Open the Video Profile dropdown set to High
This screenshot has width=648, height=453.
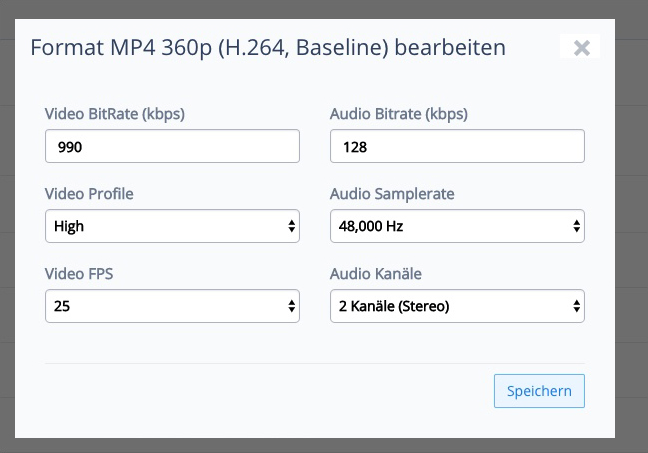[172, 226]
